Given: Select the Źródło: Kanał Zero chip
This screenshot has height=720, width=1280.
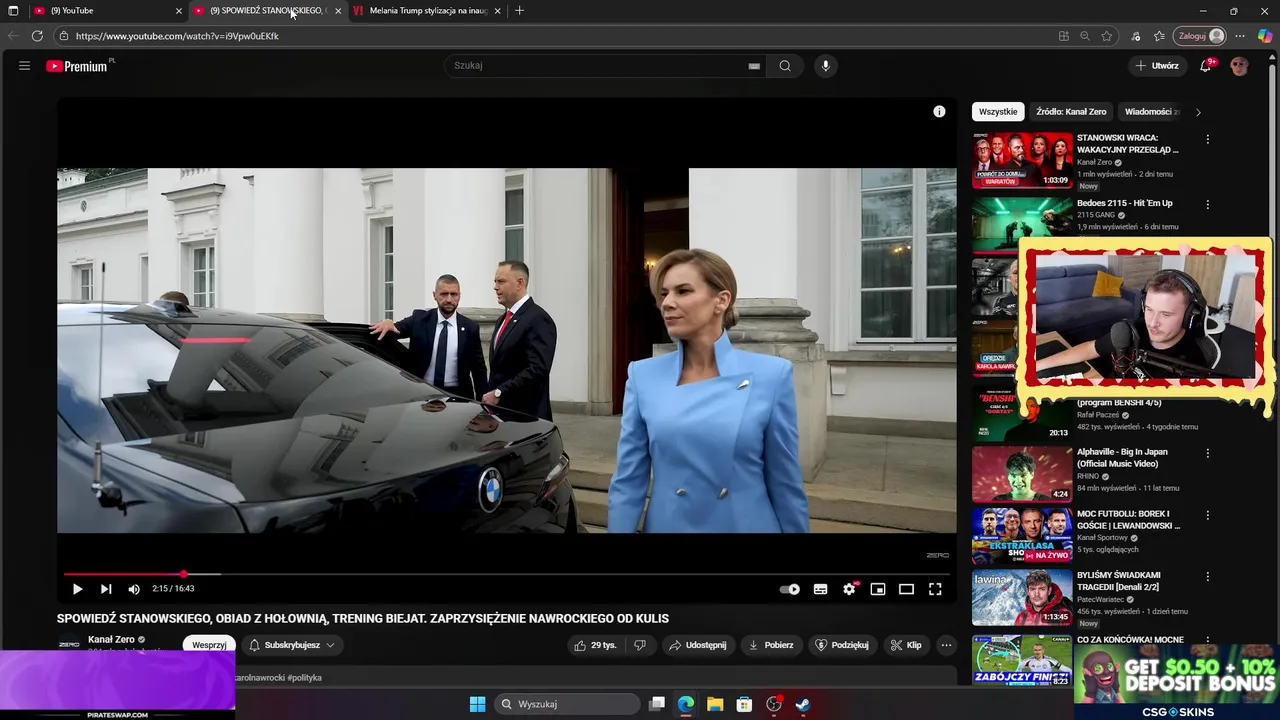Looking at the screenshot, I should (1071, 112).
